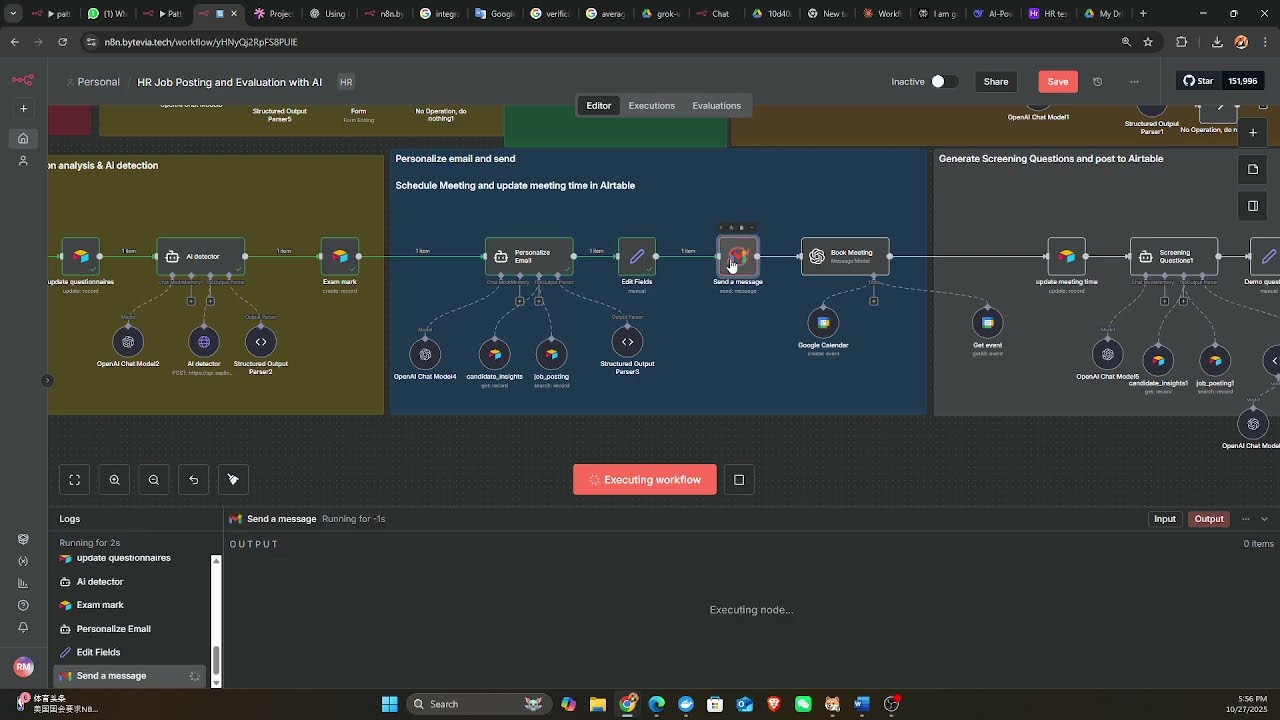Select the Structured Output Parser3 node
This screenshot has height=720, width=1280.
[627, 342]
